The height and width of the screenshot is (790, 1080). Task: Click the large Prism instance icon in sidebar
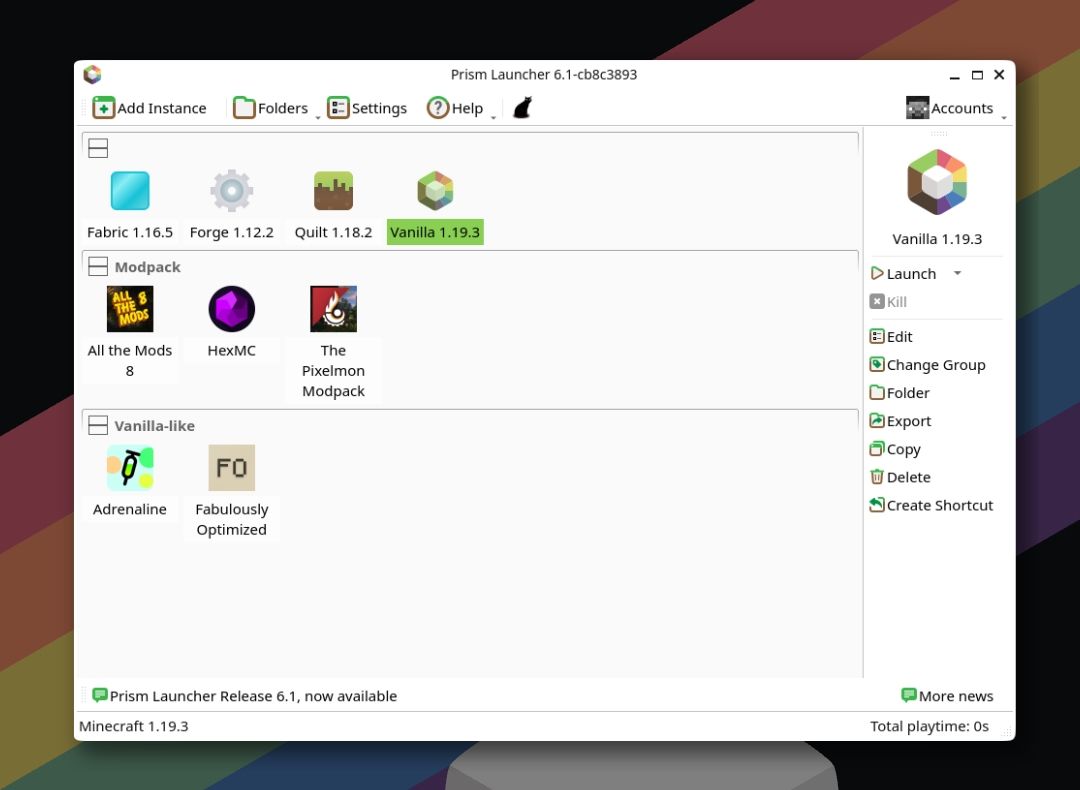click(937, 183)
